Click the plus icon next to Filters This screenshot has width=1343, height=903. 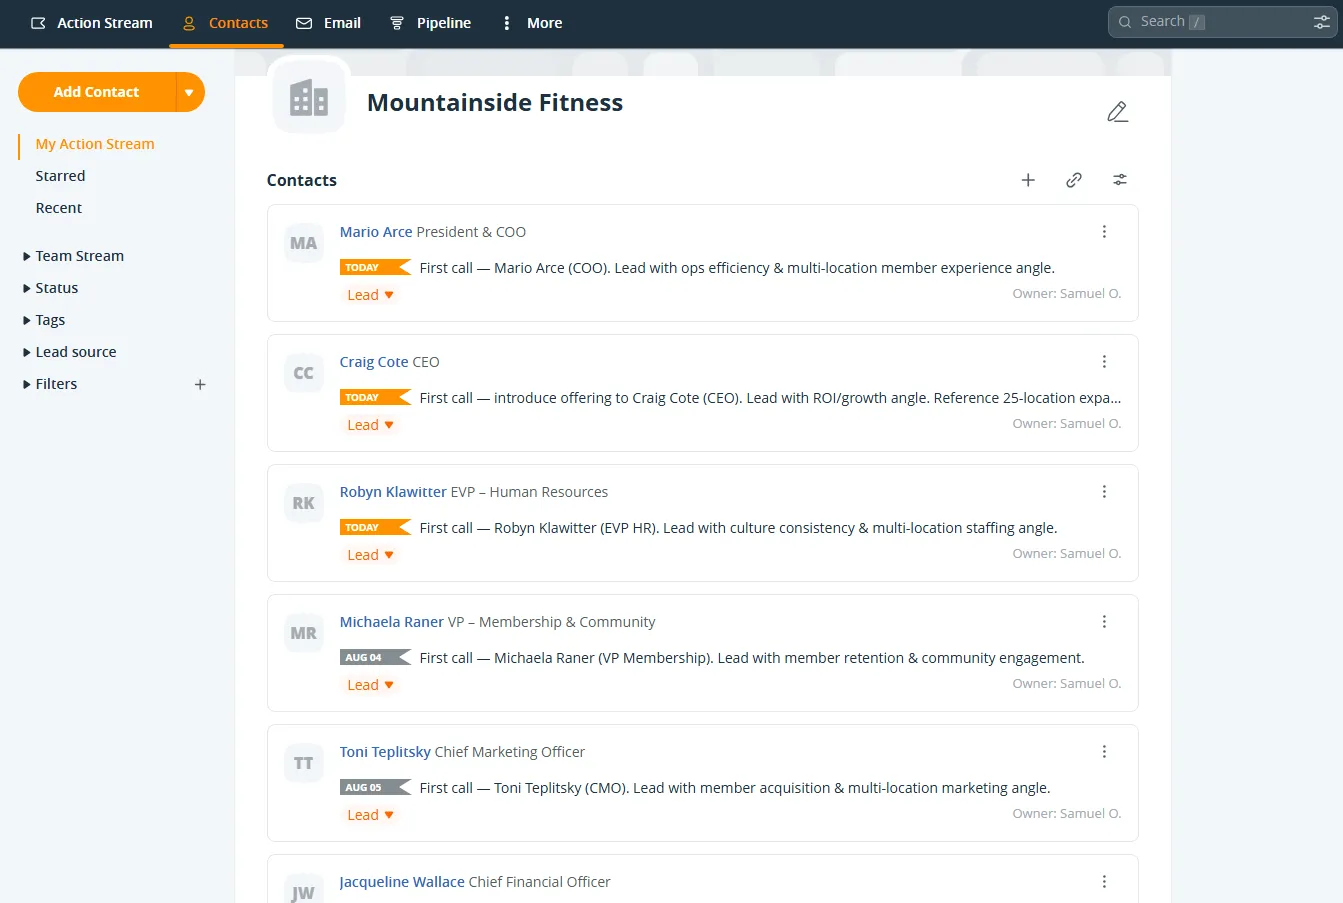[200, 384]
